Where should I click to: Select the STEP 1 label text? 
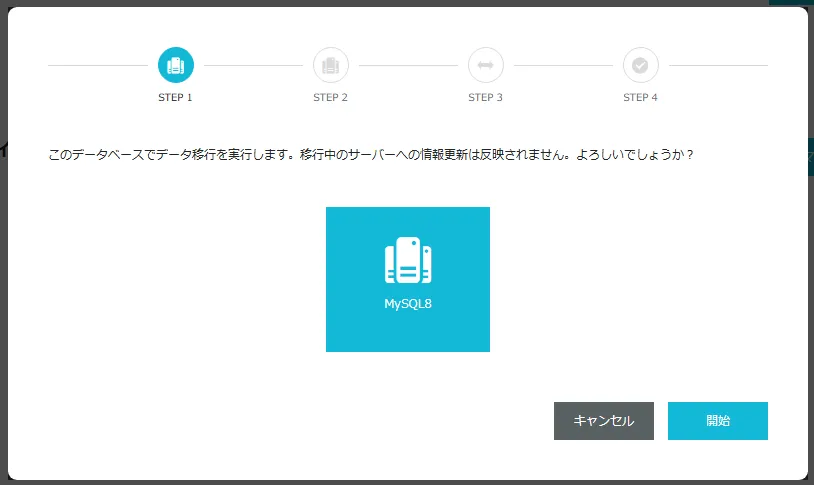(176, 98)
